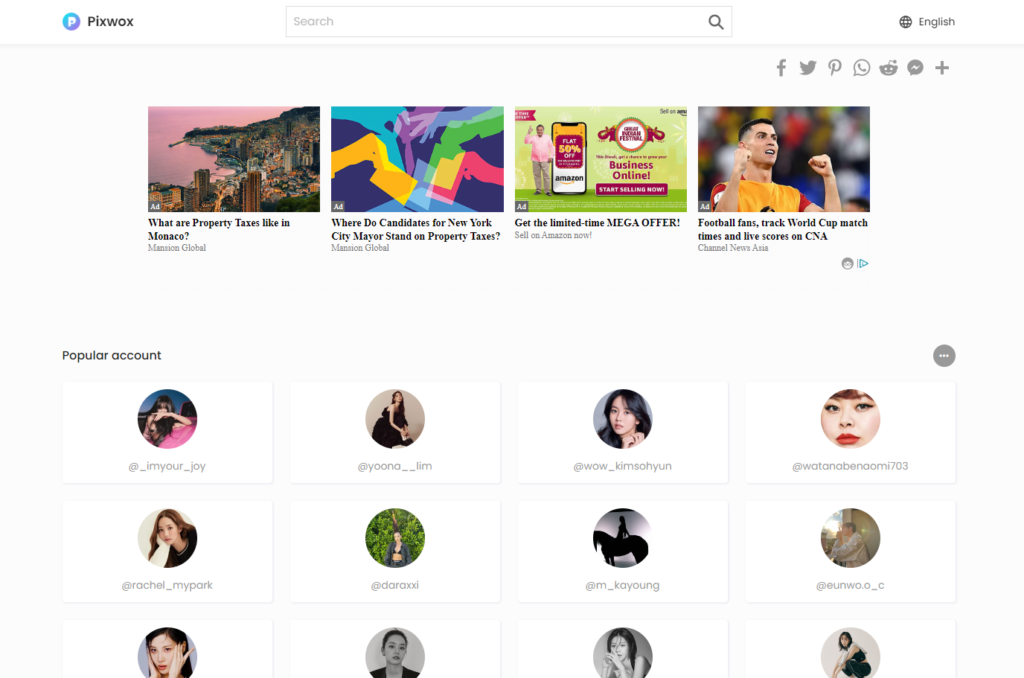Open @_imyour_joy account card

click(167, 432)
